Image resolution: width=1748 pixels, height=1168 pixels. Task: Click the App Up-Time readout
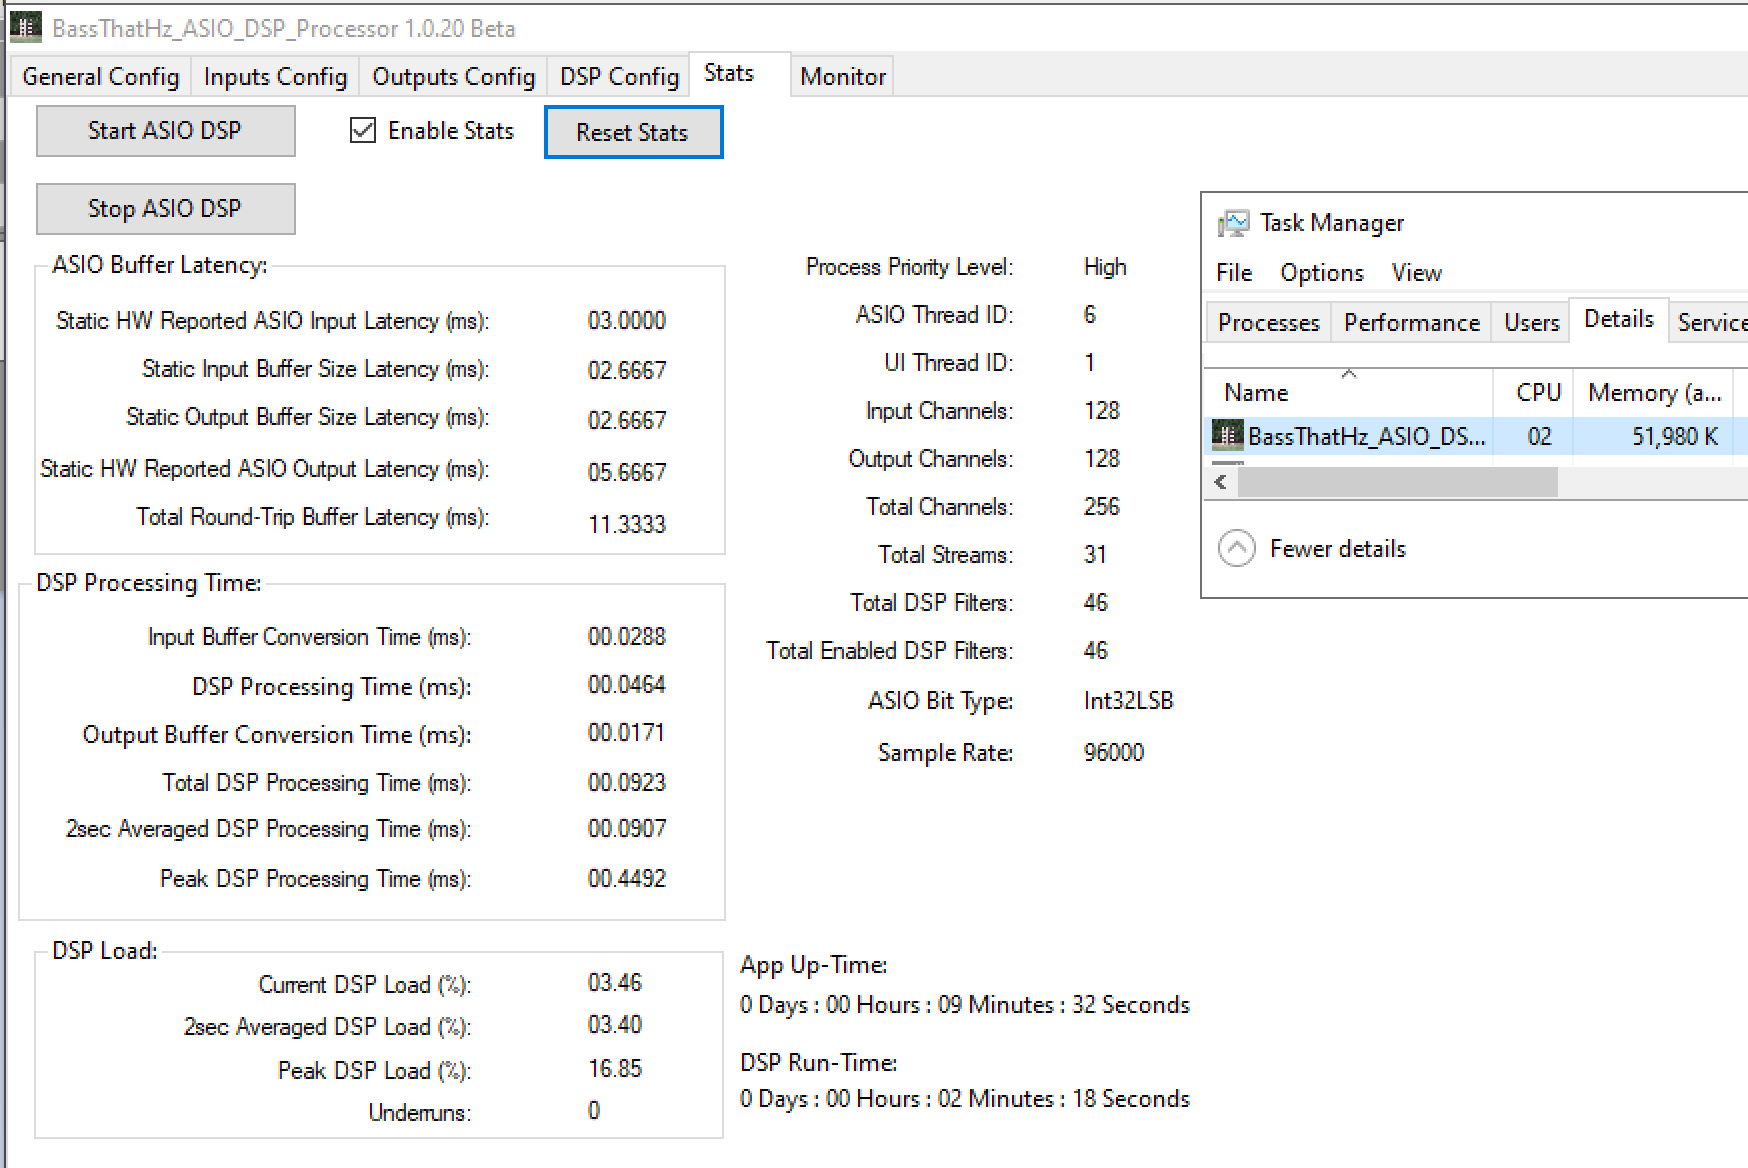coord(965,1004)
